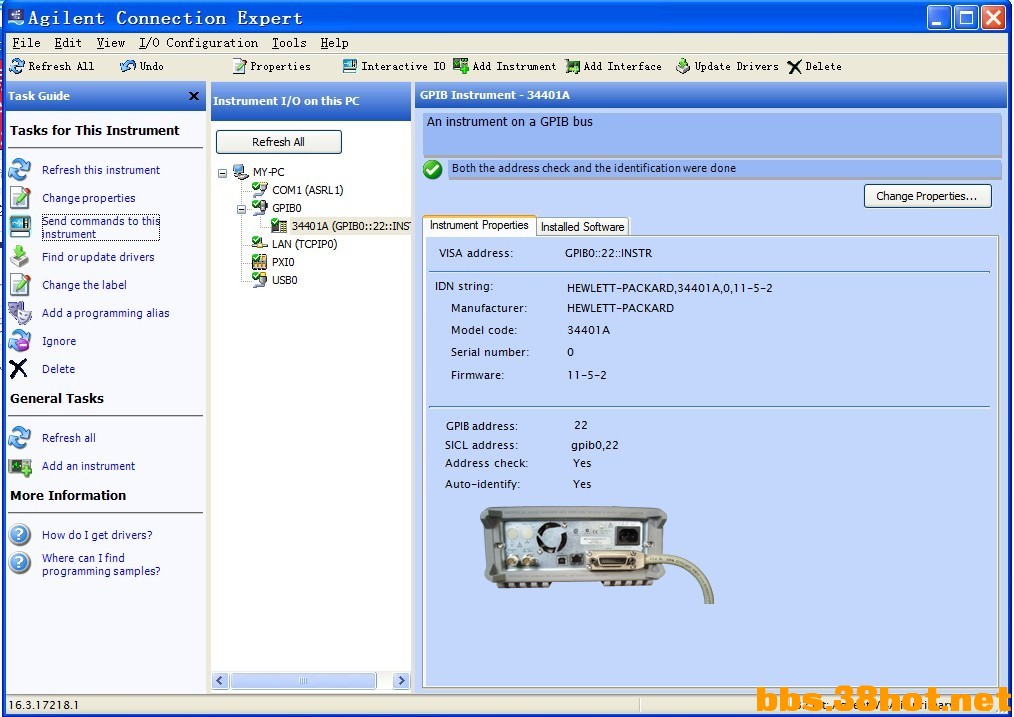Select the PXI0 interface icon

tap(259, 262)
